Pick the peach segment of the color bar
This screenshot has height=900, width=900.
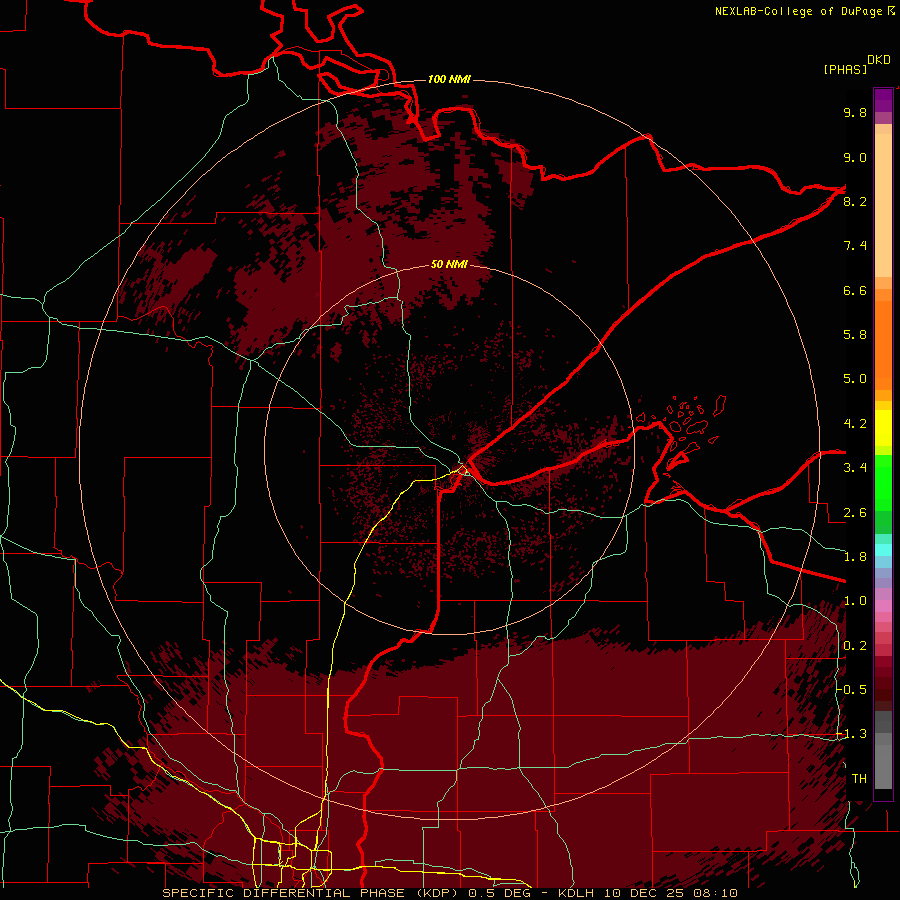point(883,201)
